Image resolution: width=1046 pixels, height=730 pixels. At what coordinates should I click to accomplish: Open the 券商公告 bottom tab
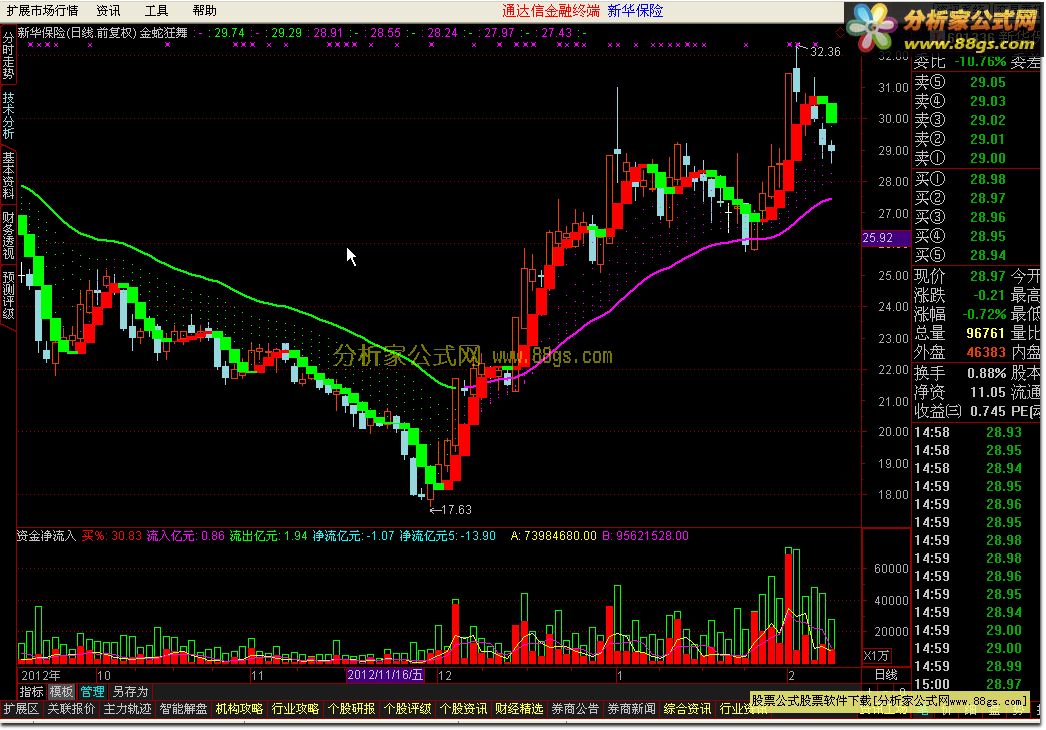pos(576,709)
